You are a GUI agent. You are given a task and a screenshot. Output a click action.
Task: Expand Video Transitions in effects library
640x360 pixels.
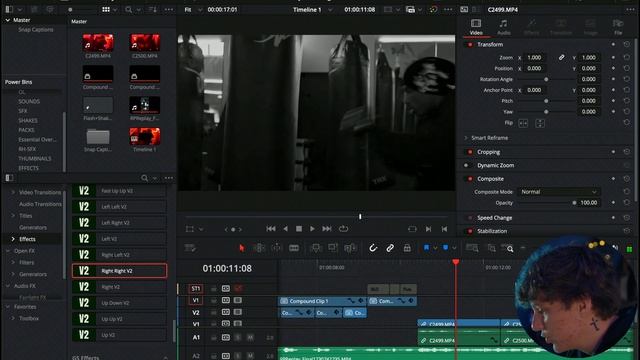[x=13, y=192]
